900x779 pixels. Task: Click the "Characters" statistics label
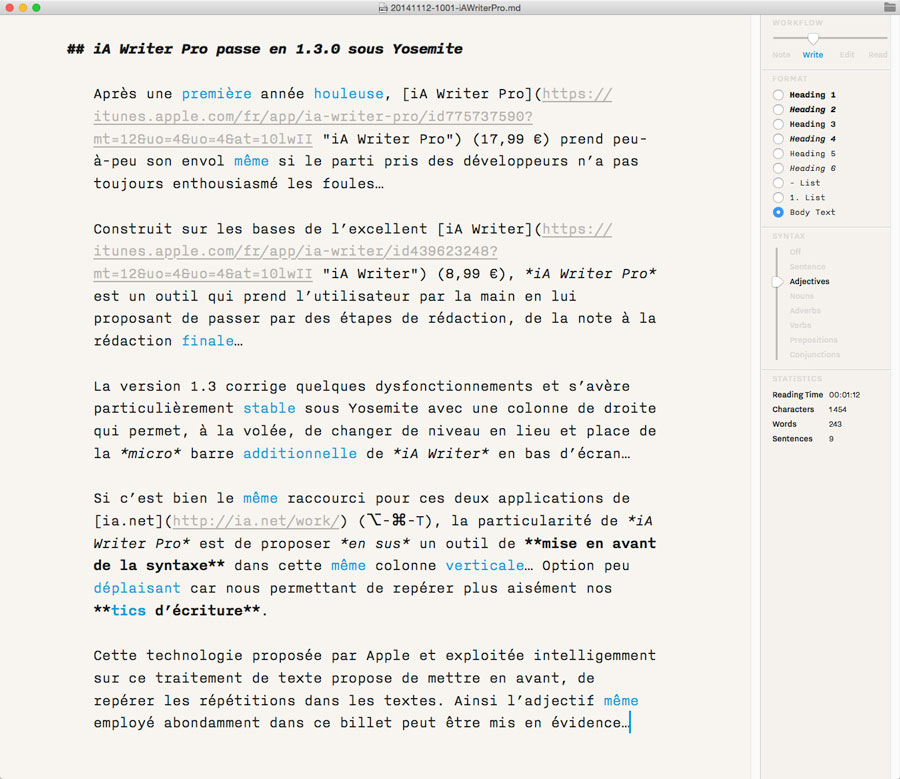click(x=793, y=409)
